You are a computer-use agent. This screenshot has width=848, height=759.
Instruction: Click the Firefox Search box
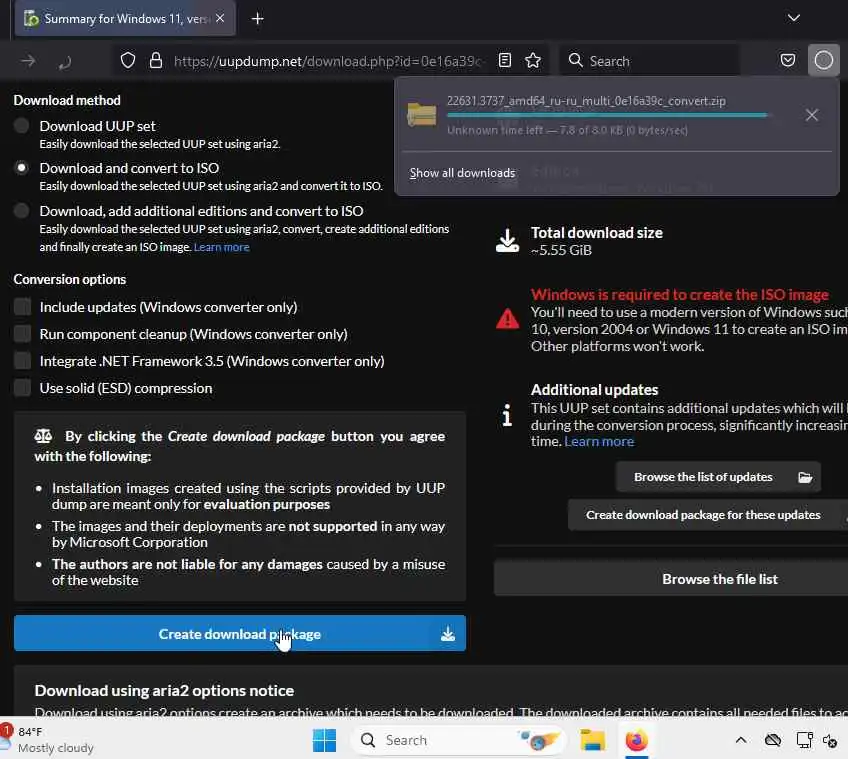tap(649, 61)
